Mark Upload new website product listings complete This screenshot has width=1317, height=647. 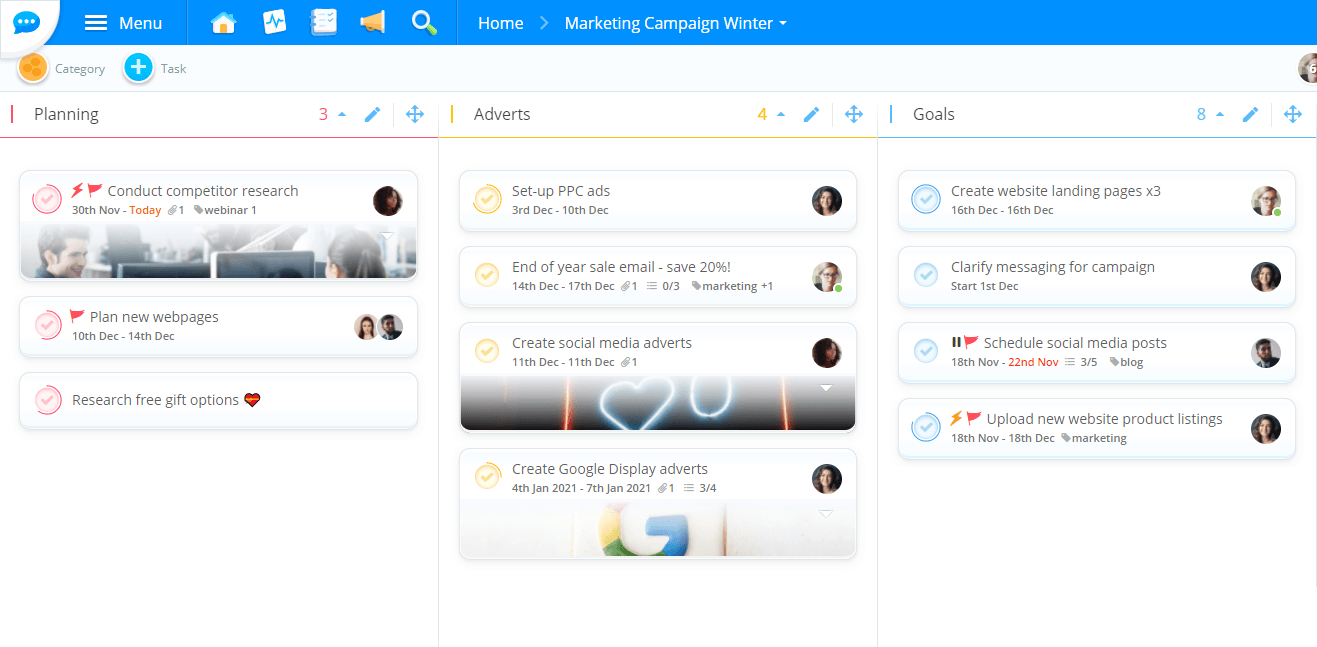point(926,427)
